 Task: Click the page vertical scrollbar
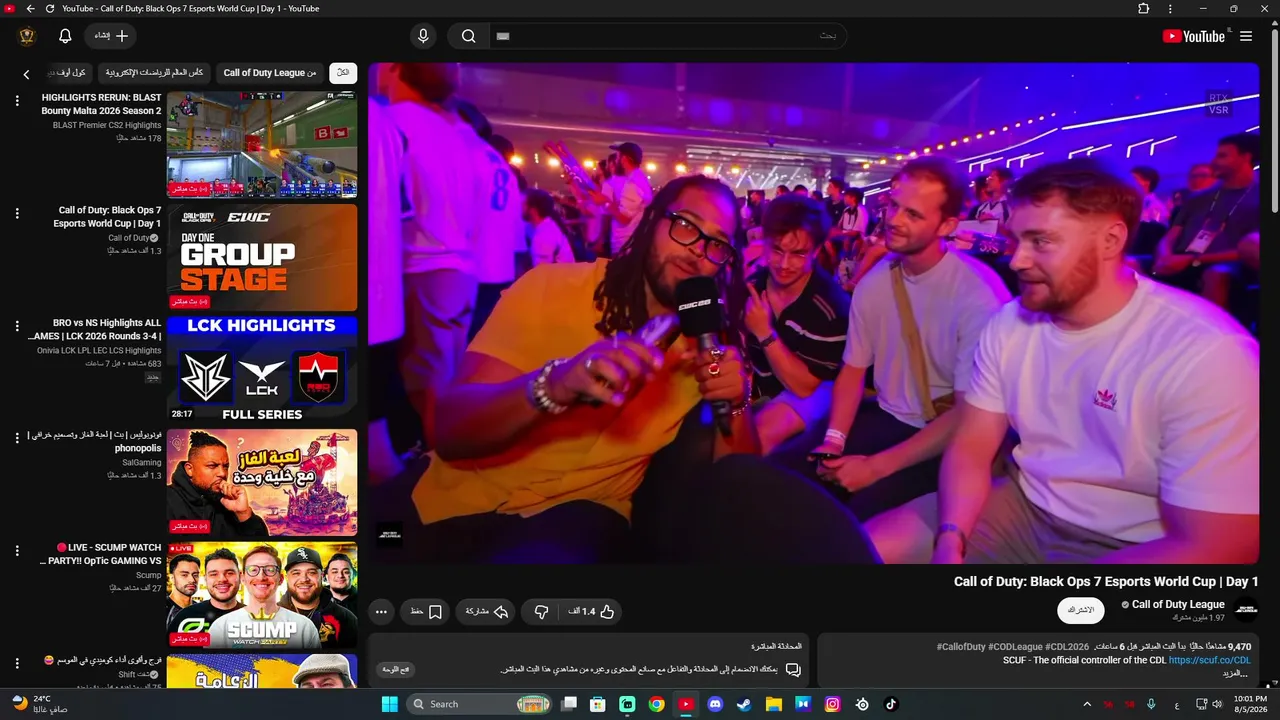[x=1274, y=120]
